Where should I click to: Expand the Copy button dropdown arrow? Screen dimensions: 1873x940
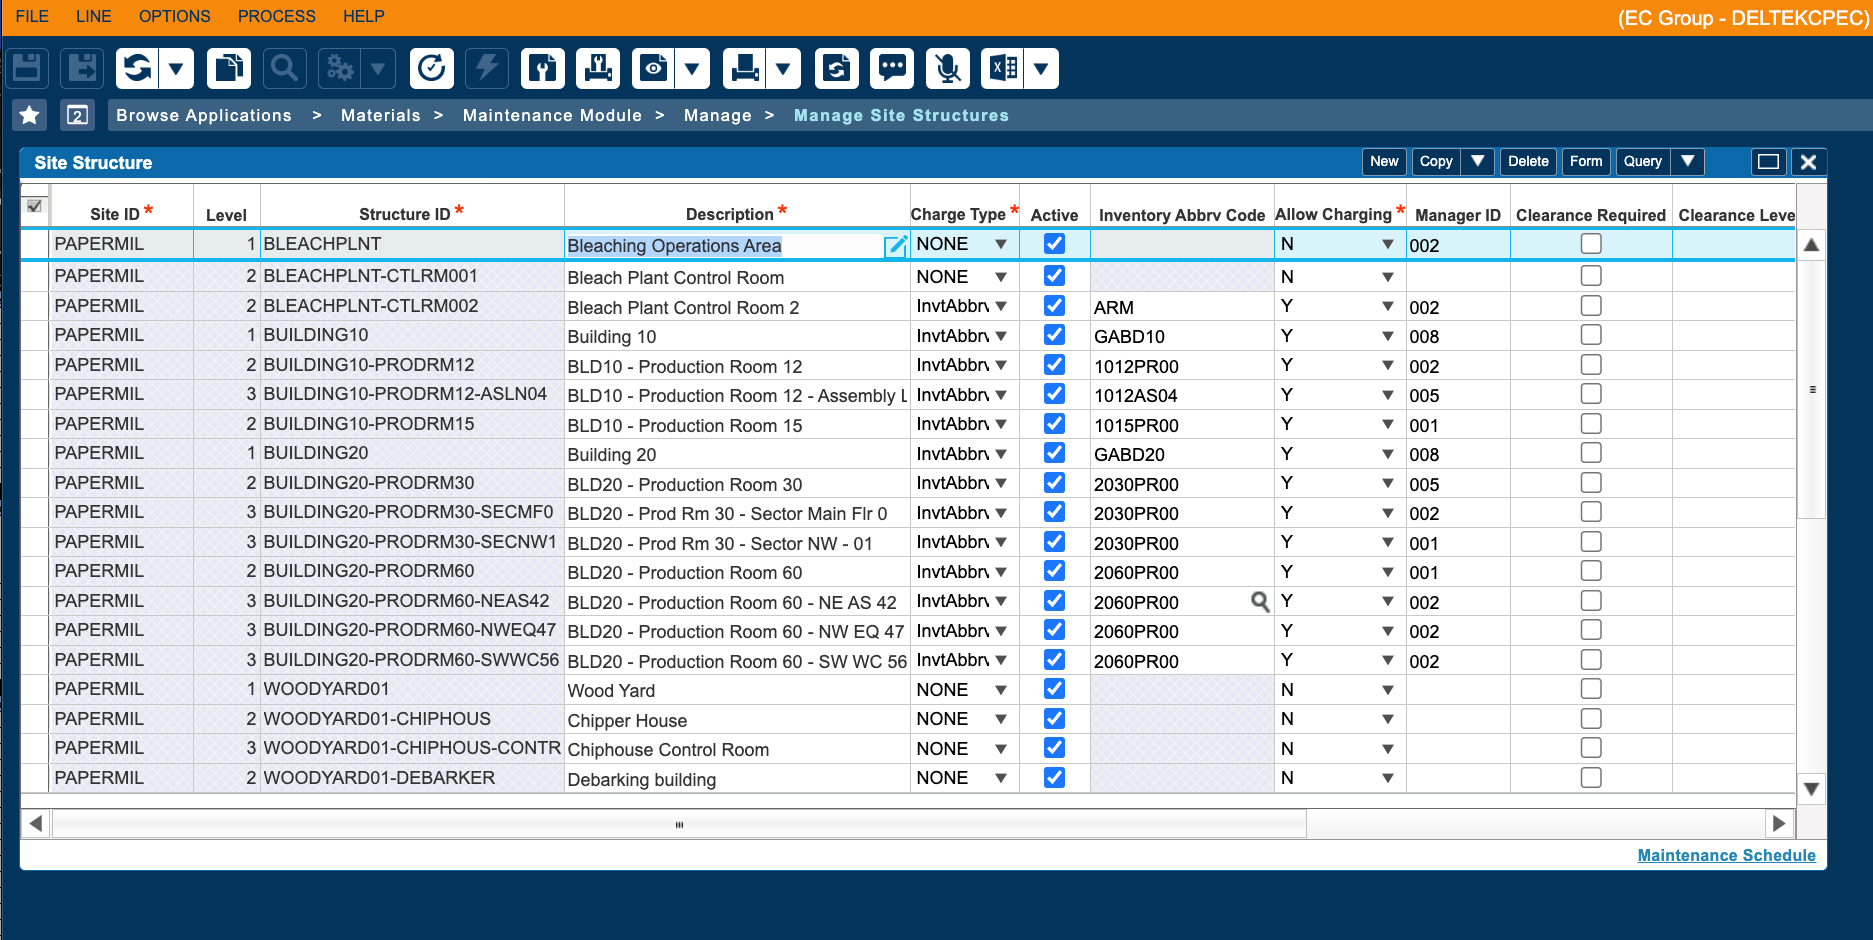click(x=1478, y=161)
